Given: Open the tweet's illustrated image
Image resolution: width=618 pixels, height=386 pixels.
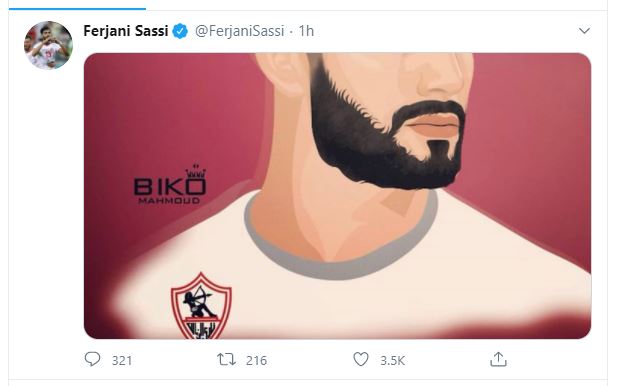Looking at the screenshot, I should coord(337,196).
